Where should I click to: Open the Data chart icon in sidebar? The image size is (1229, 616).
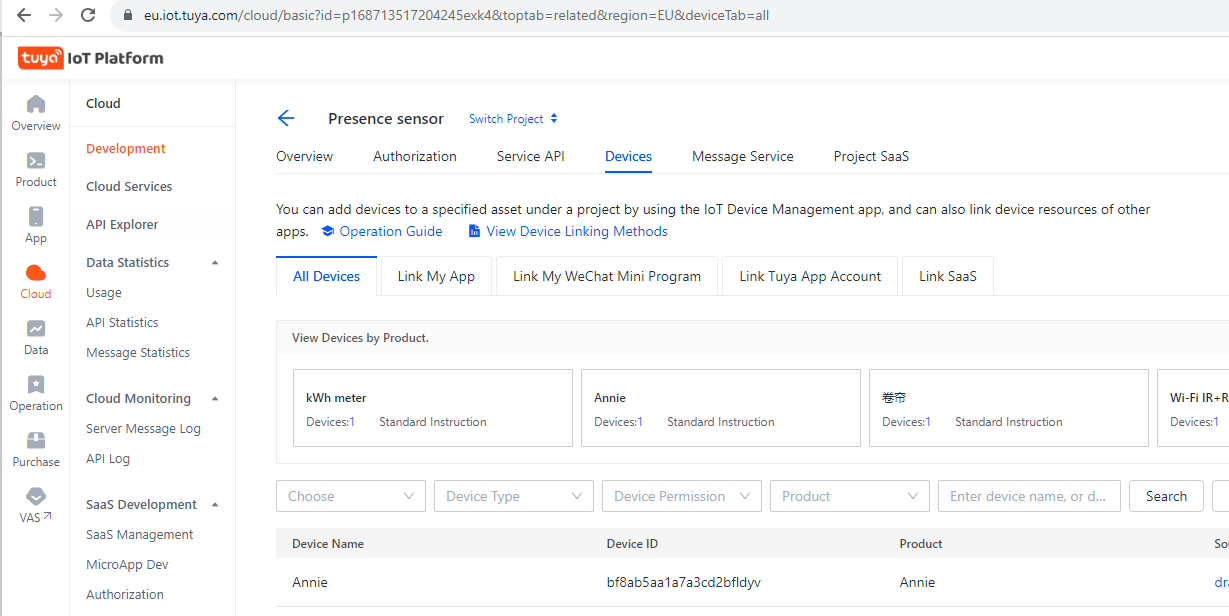36,328
